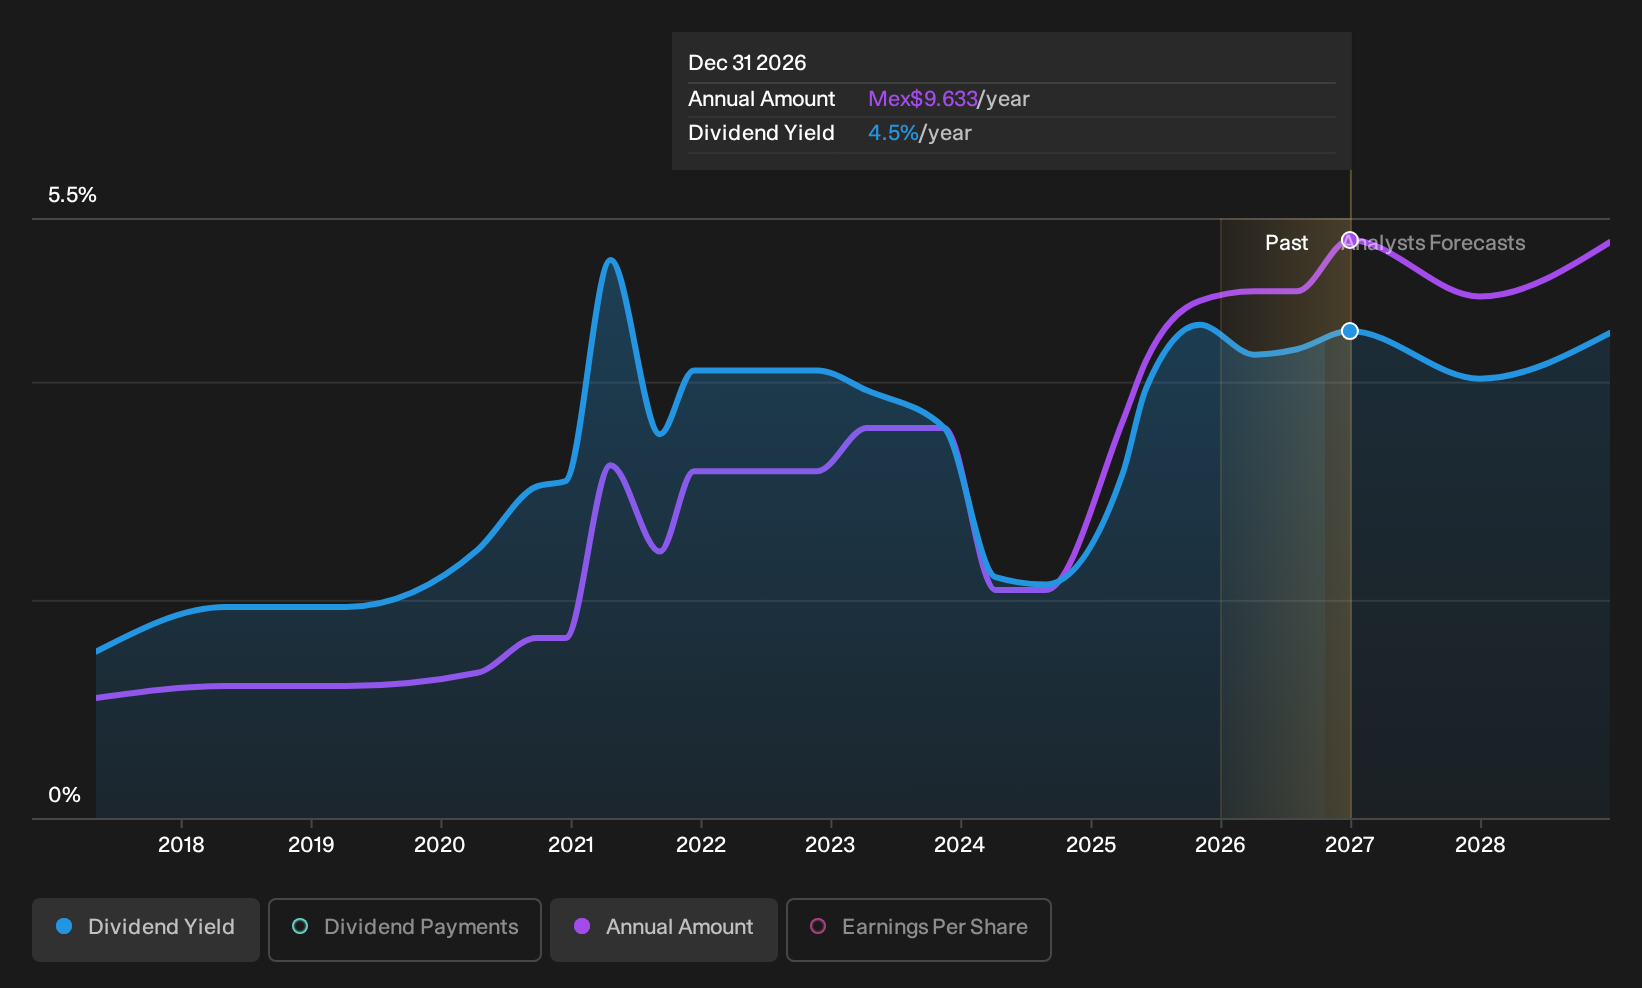Click the Past region label
Screen dimensions: 1642x988
1287,243
